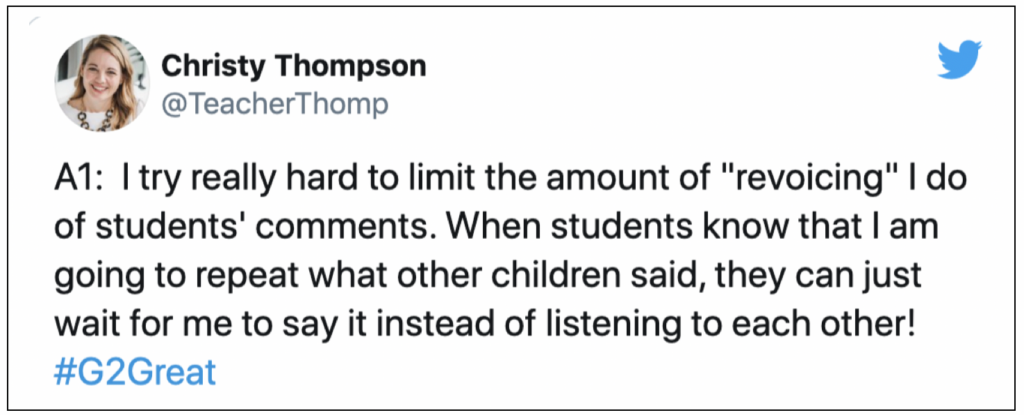Click the tweet's first line of text
The height and width of the screenshot is (415, 1024).
510,180
